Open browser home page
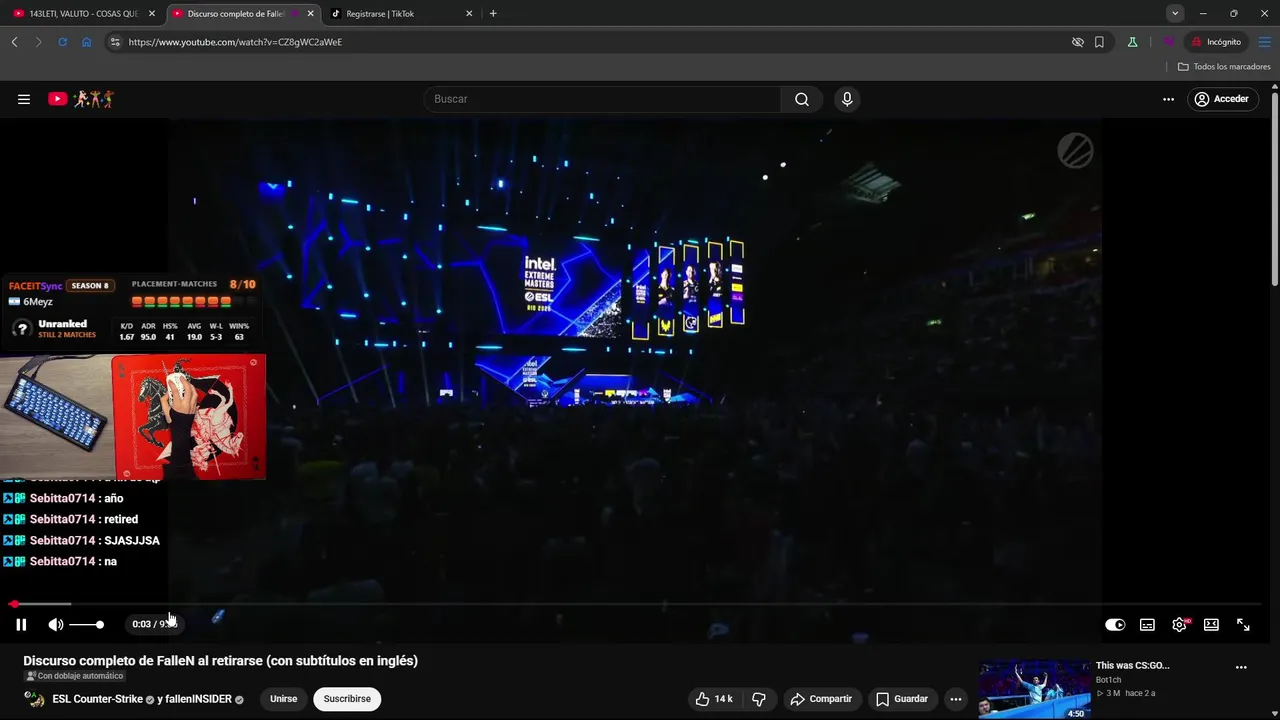Image resolution: width=1280 pixels, height=720 pixels. tap(87, 42)
